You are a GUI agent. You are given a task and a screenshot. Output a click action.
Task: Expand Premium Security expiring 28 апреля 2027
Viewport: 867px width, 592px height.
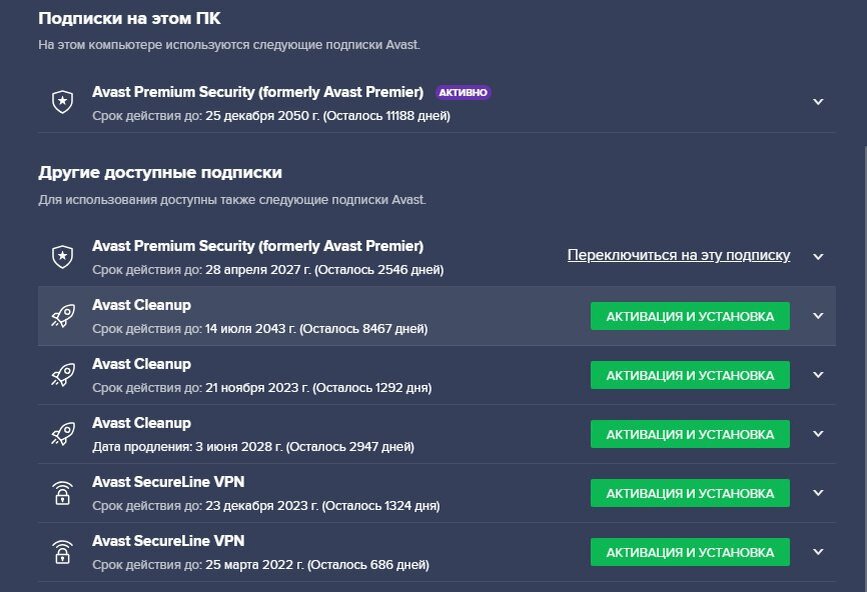(x=818, y=256)
